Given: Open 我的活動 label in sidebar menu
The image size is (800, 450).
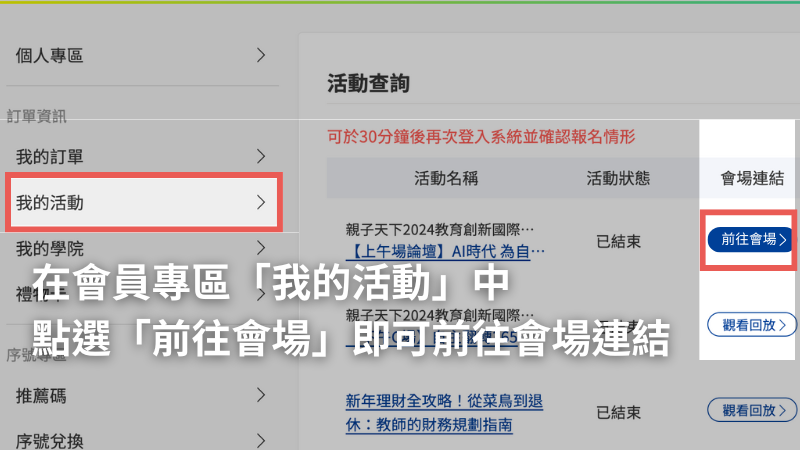Looking at the screenshot, I should pyautogui.click(x=49, y=203).
